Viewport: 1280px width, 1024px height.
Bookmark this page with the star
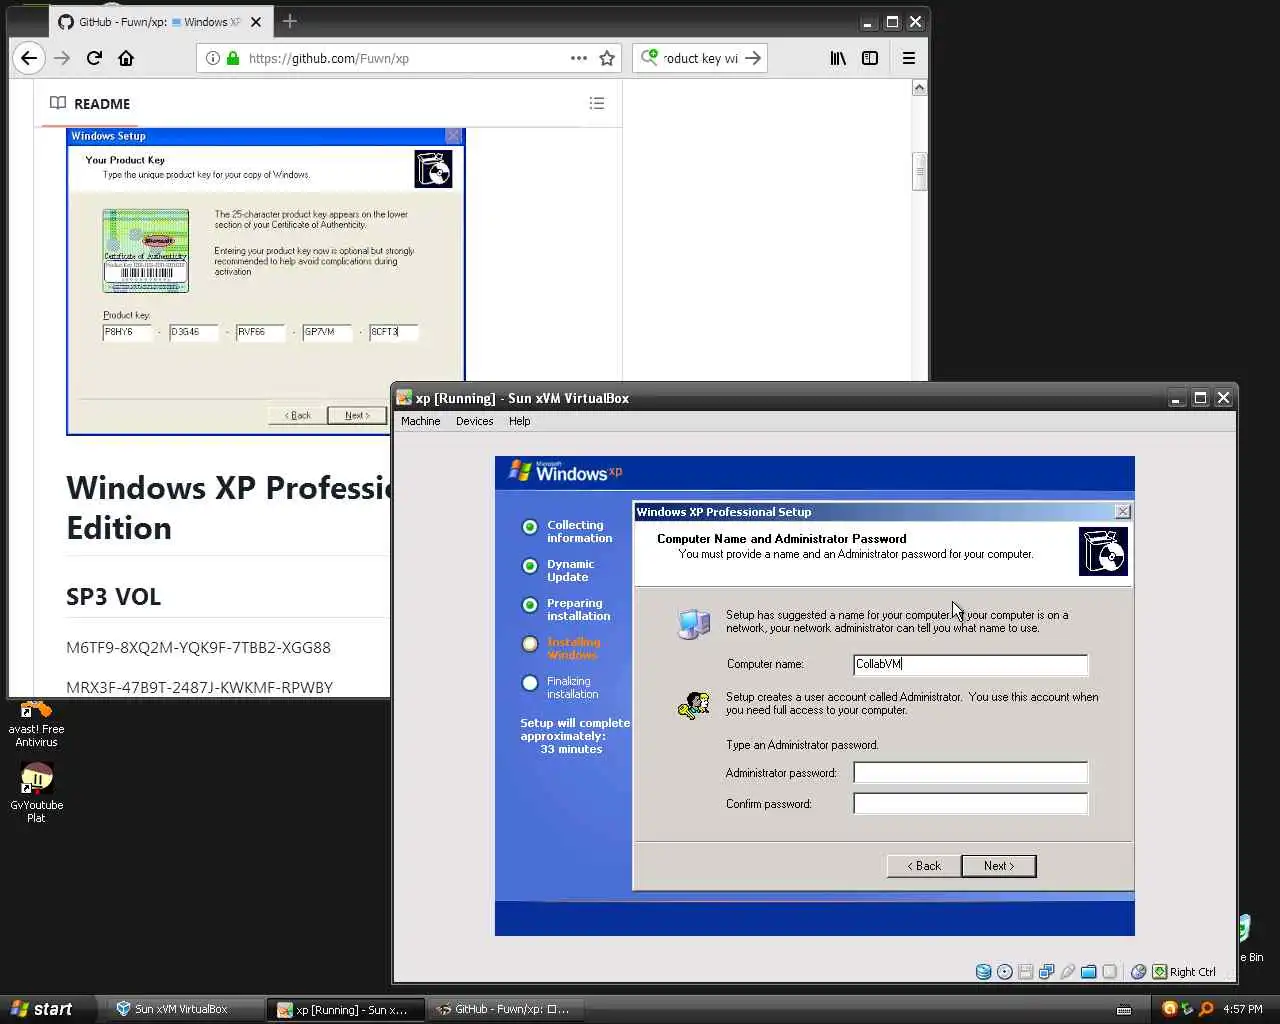[607, 58]
